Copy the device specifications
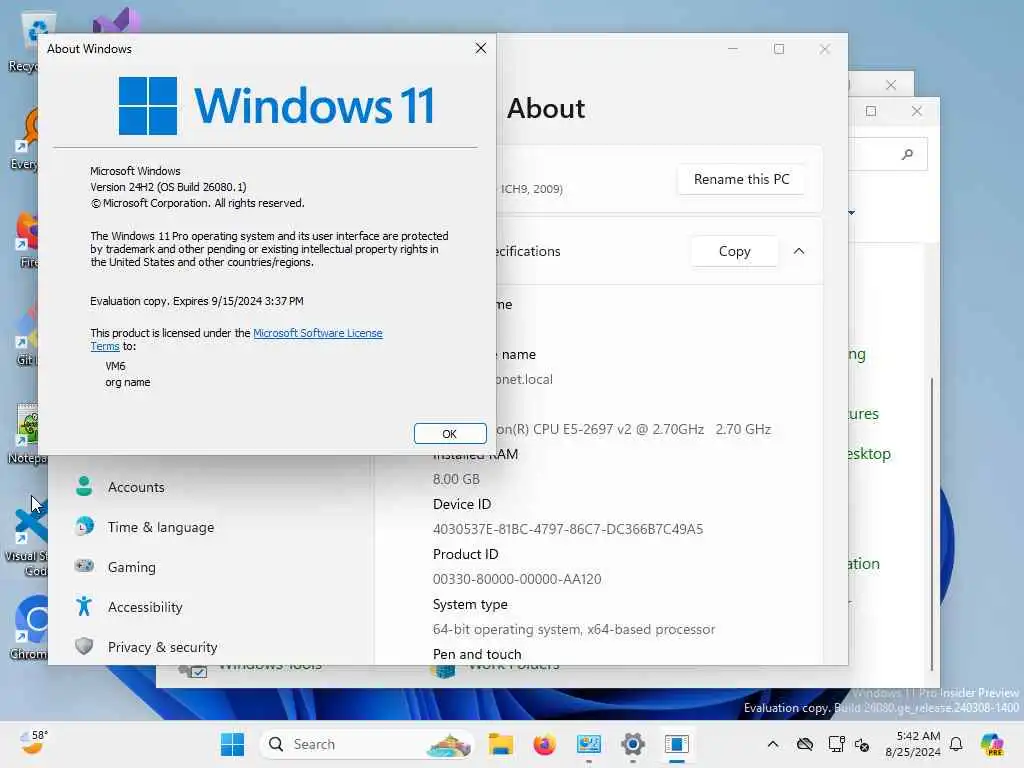The height and width of the screenshot is (768, 1024). pyautogui.click(x=734, y=251)
